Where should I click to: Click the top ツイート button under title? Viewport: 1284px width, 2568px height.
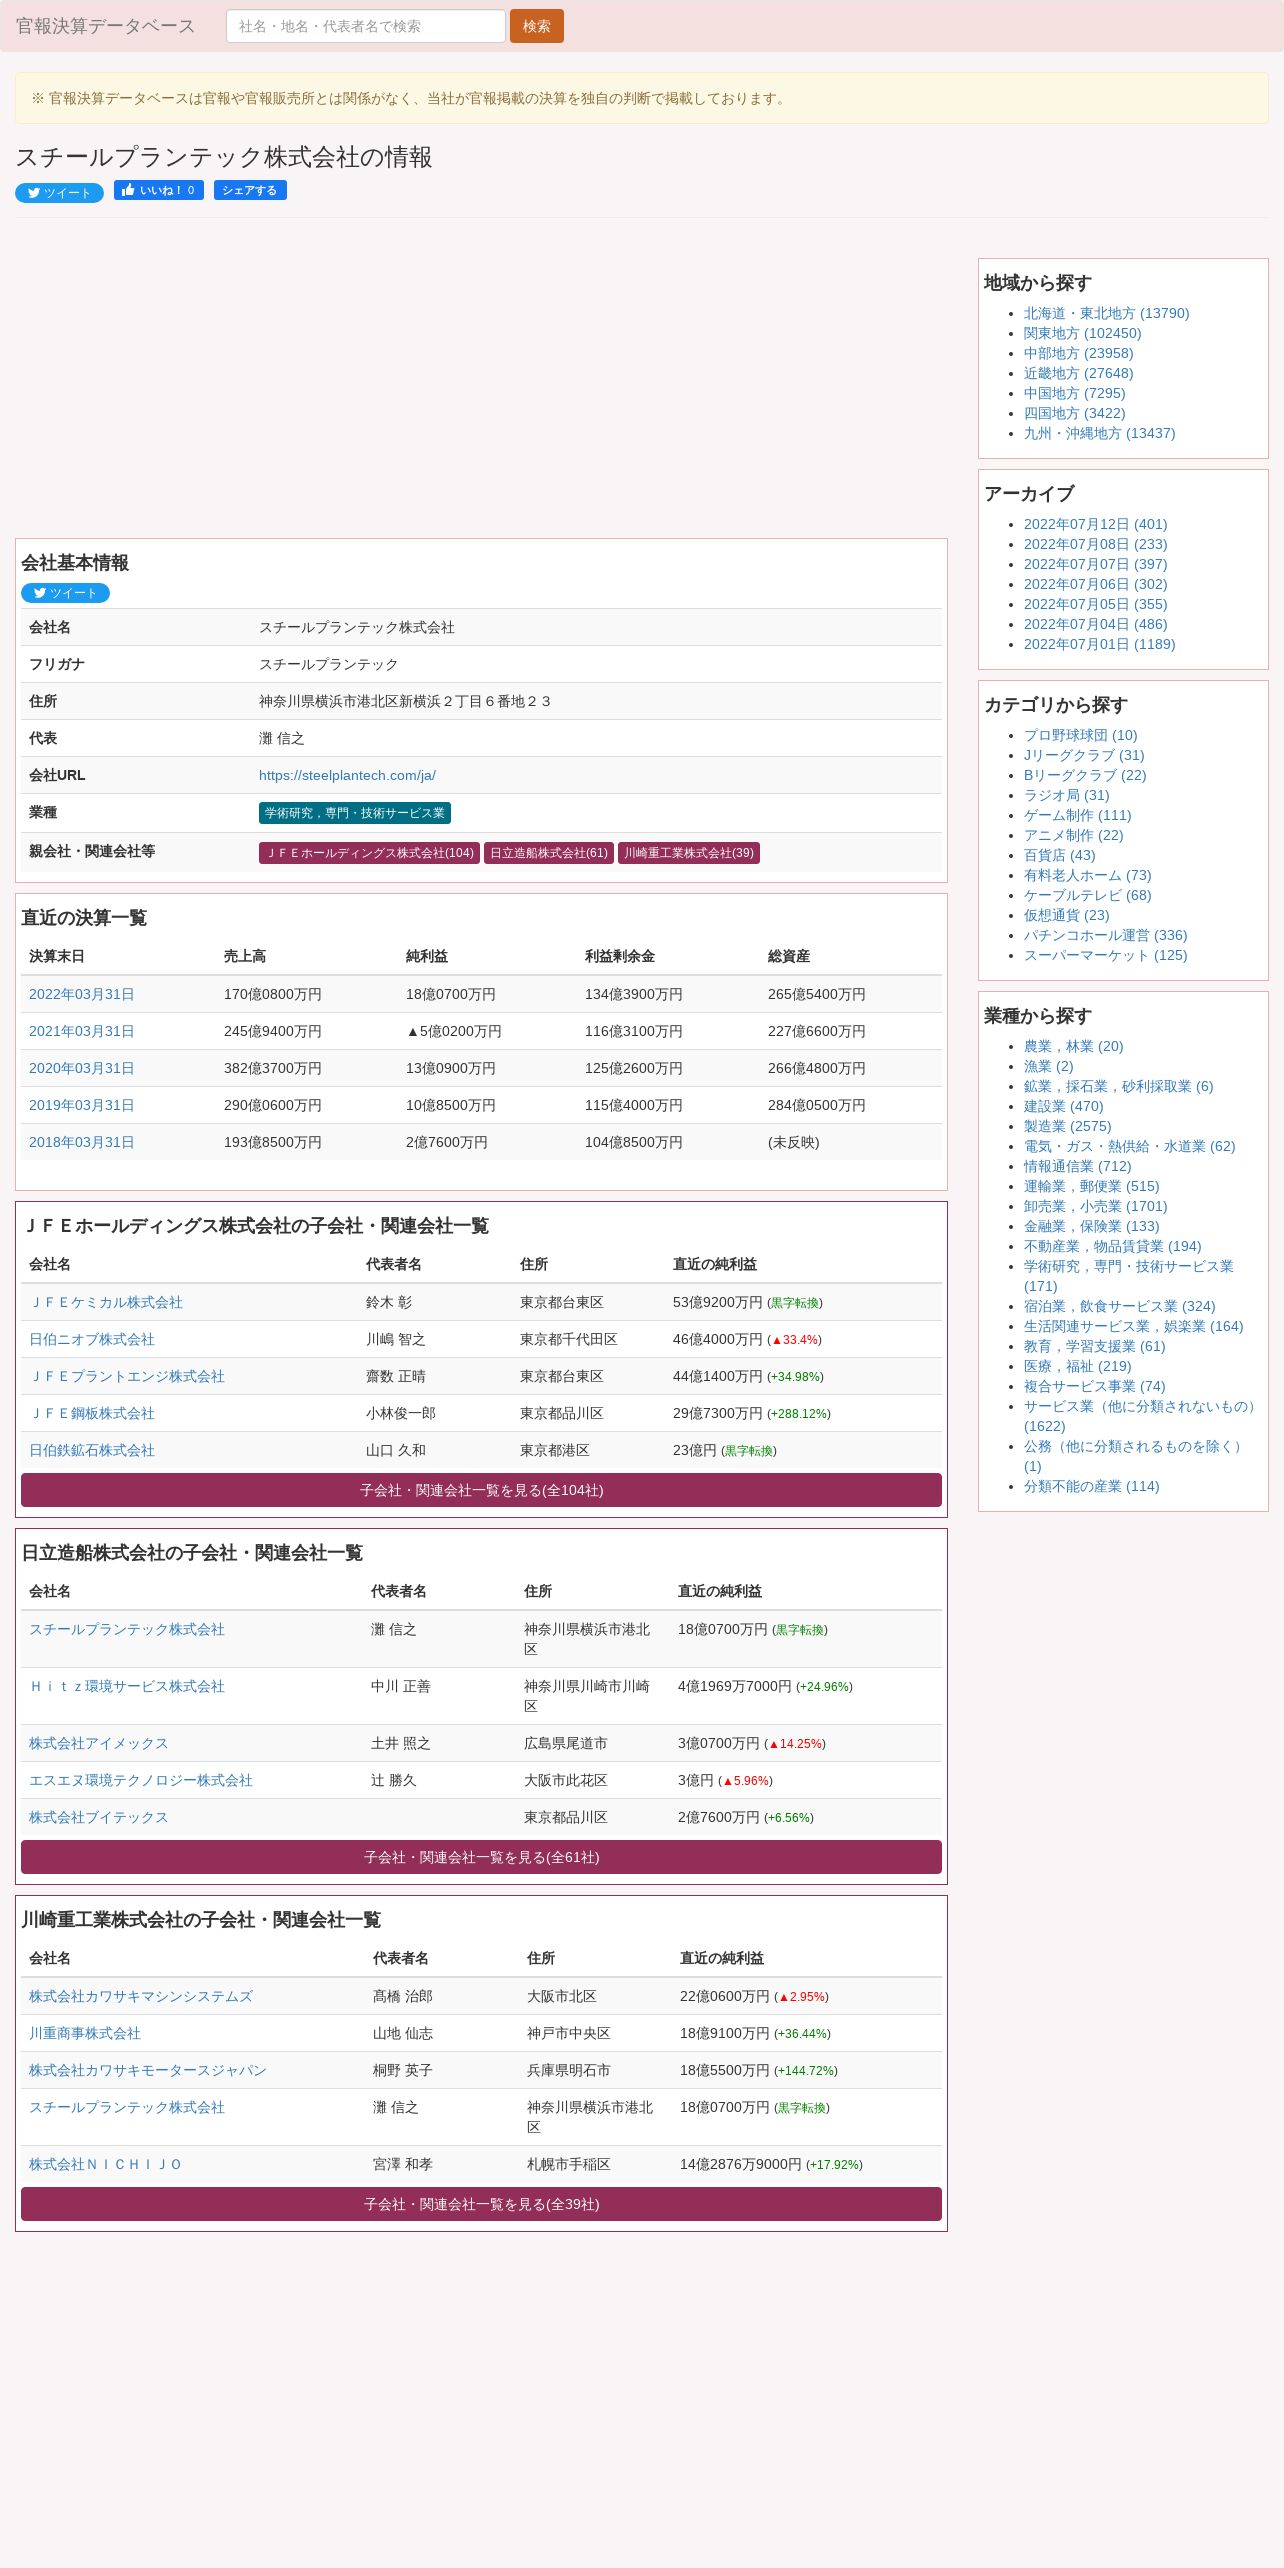tap(59, 193)
